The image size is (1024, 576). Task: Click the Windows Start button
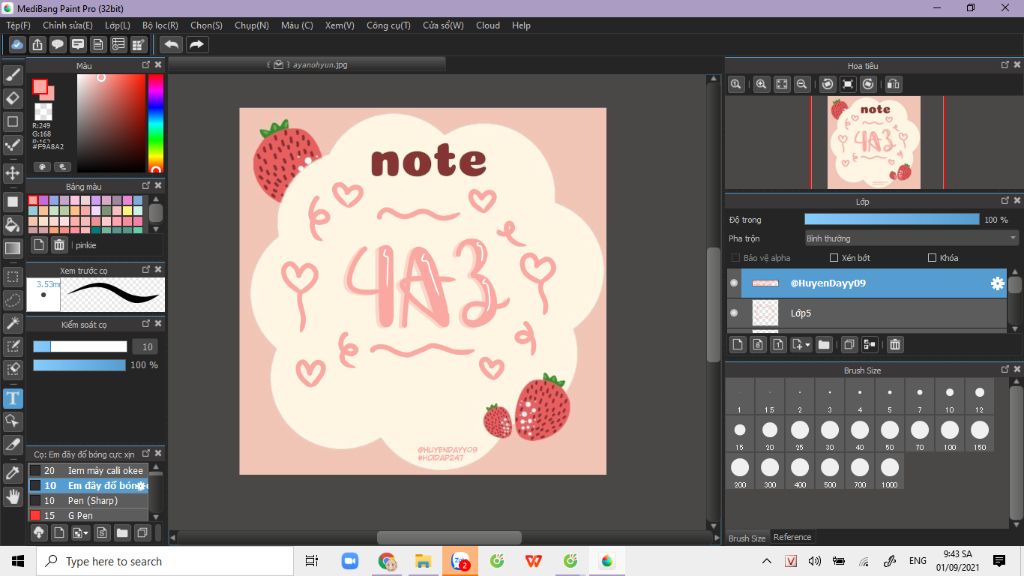click(x=18, y=561)
